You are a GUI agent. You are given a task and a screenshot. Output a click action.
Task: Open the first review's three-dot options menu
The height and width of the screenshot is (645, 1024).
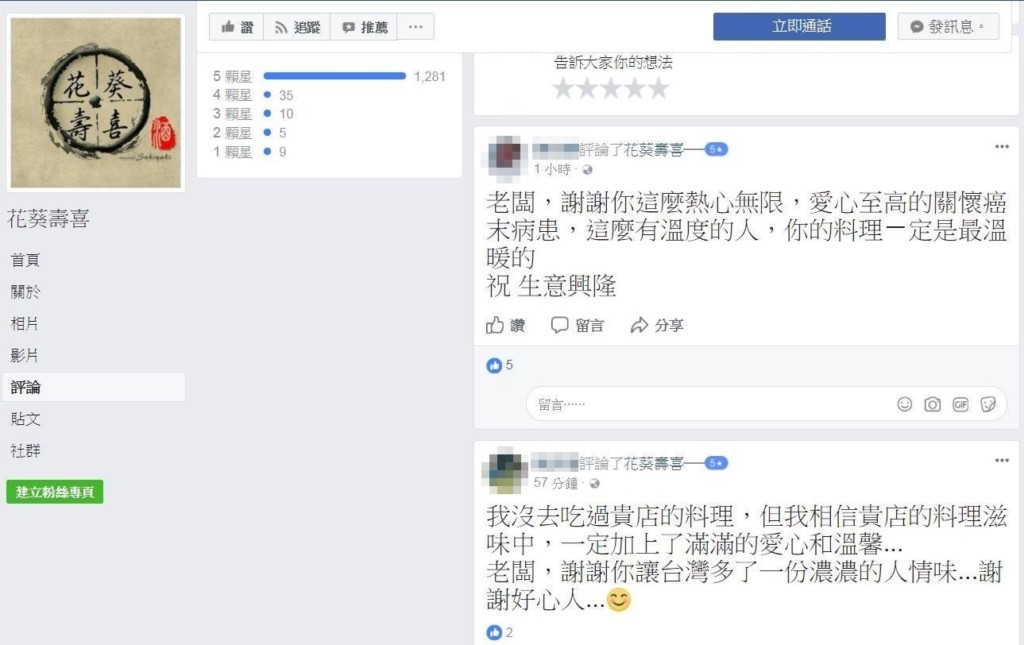(x=1002, y=147)
